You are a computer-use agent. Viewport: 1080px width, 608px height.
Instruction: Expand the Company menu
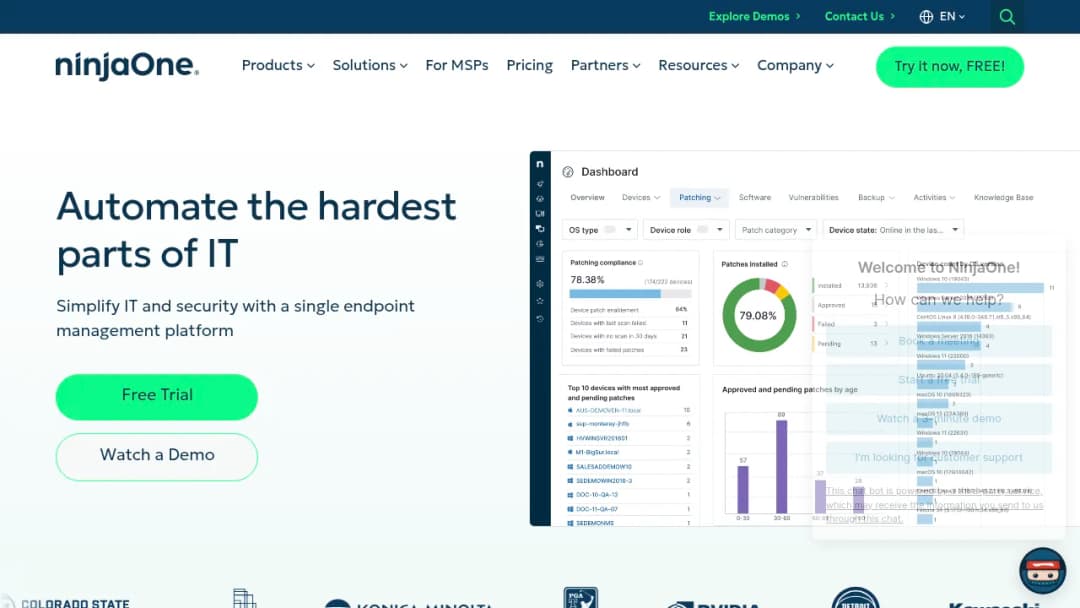pyautogui.click(x=795, y=65)
